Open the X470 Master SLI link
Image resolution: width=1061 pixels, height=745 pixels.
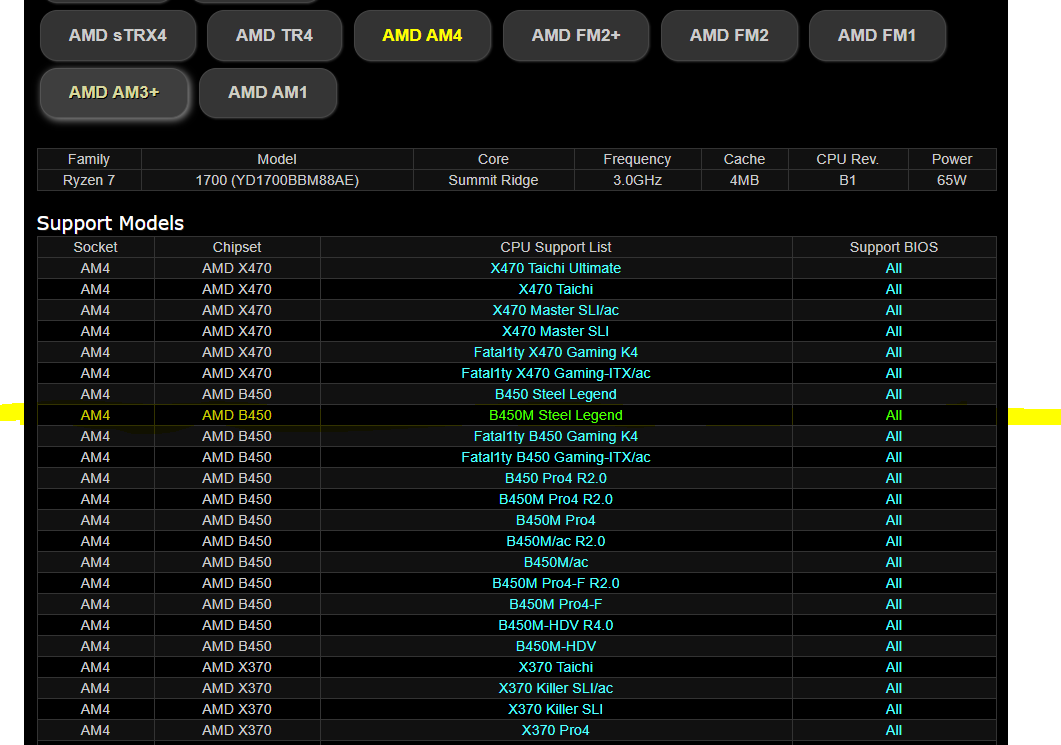pyautogui.click(x=556, y=331)
